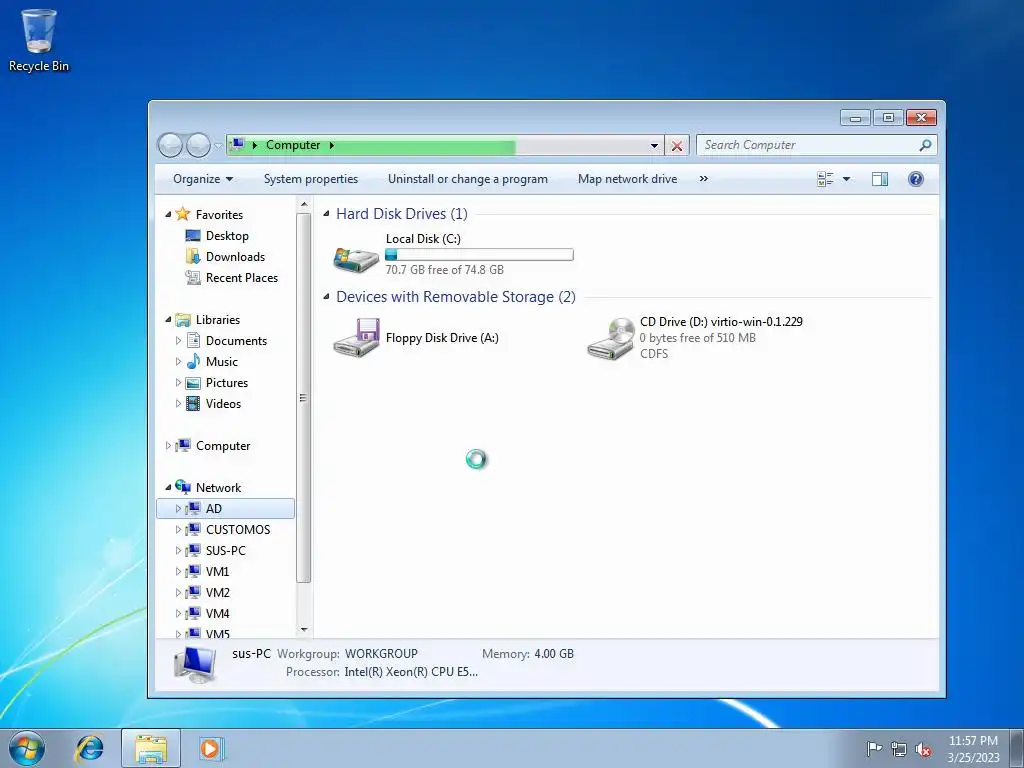The width and height of the screenshot is (1024, 768).
Task: Open the address bar history dropdown
Action: tap(654, 146)
